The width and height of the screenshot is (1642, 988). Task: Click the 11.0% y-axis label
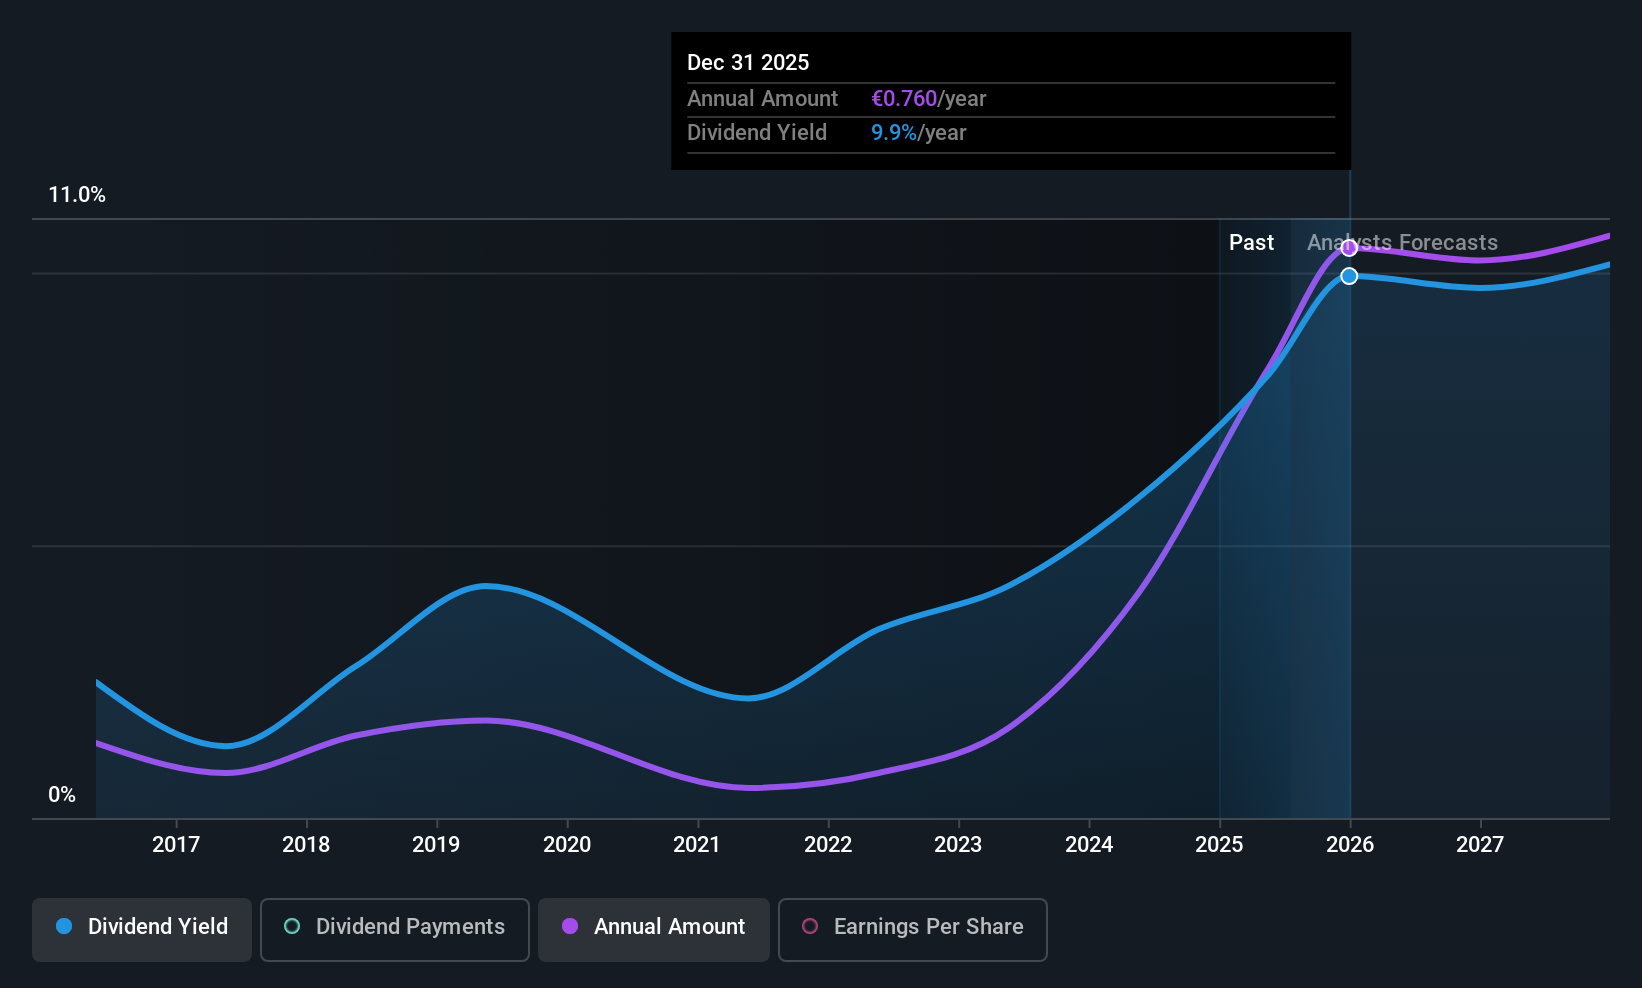[77, 195]
